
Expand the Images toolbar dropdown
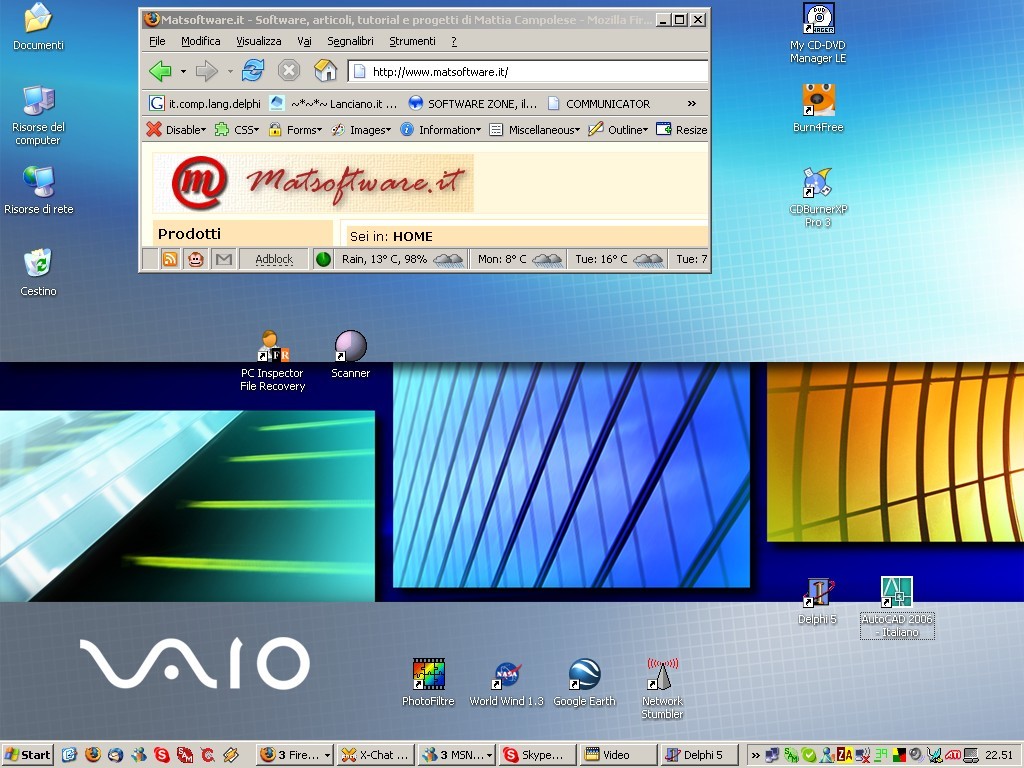tap(361, 129)
